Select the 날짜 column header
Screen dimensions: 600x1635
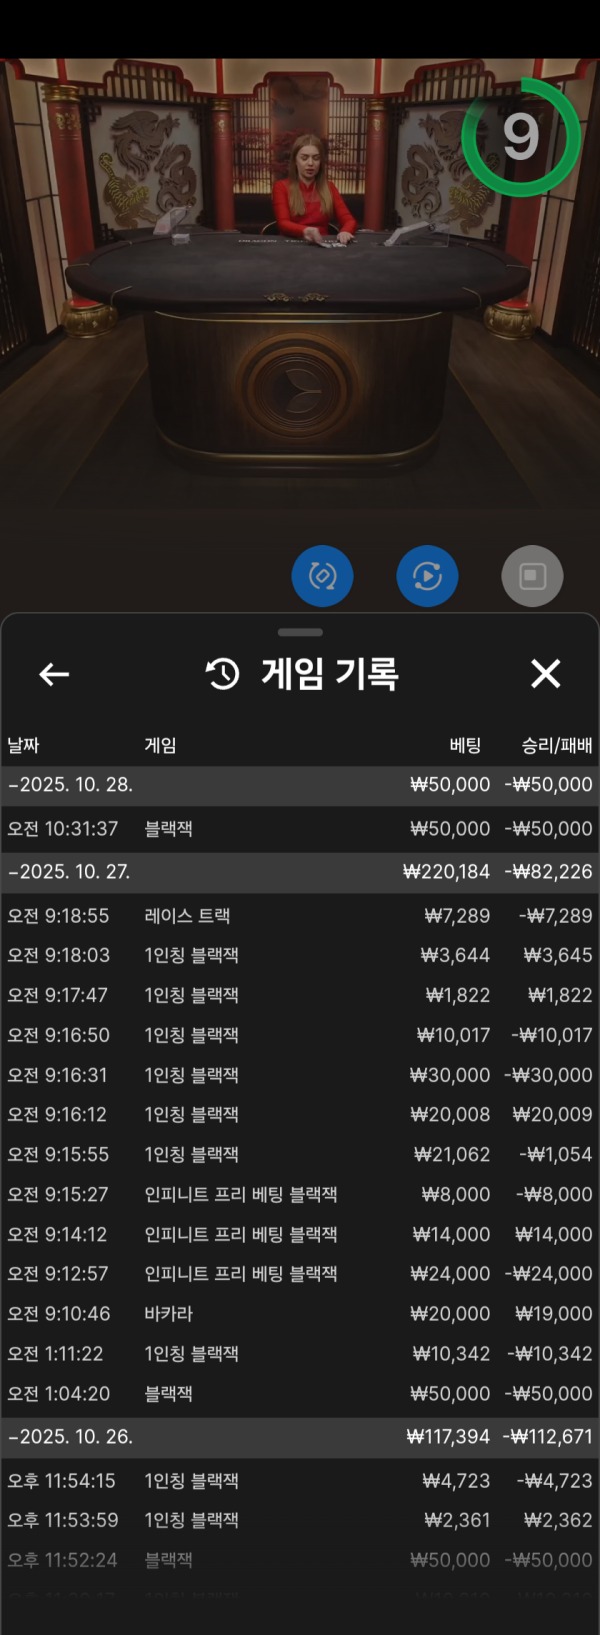(23, 745)
